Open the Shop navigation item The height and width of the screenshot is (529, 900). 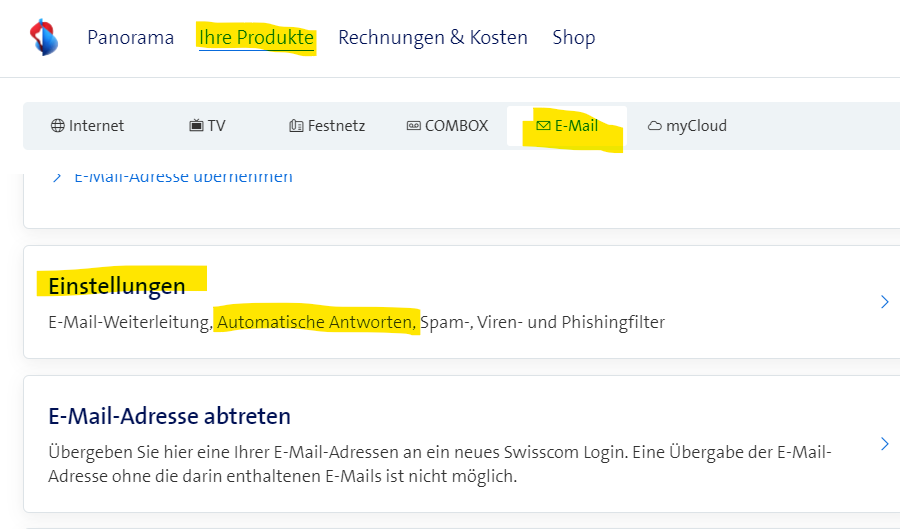pos(573,38)
